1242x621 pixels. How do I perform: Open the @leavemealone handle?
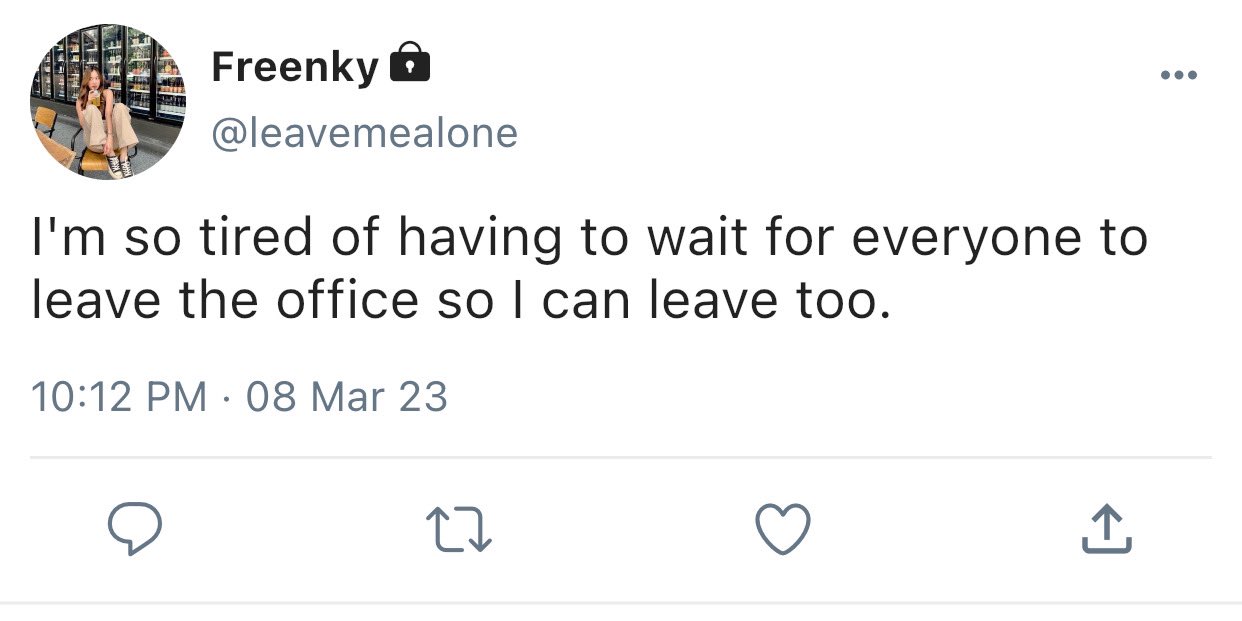point(364,133)
